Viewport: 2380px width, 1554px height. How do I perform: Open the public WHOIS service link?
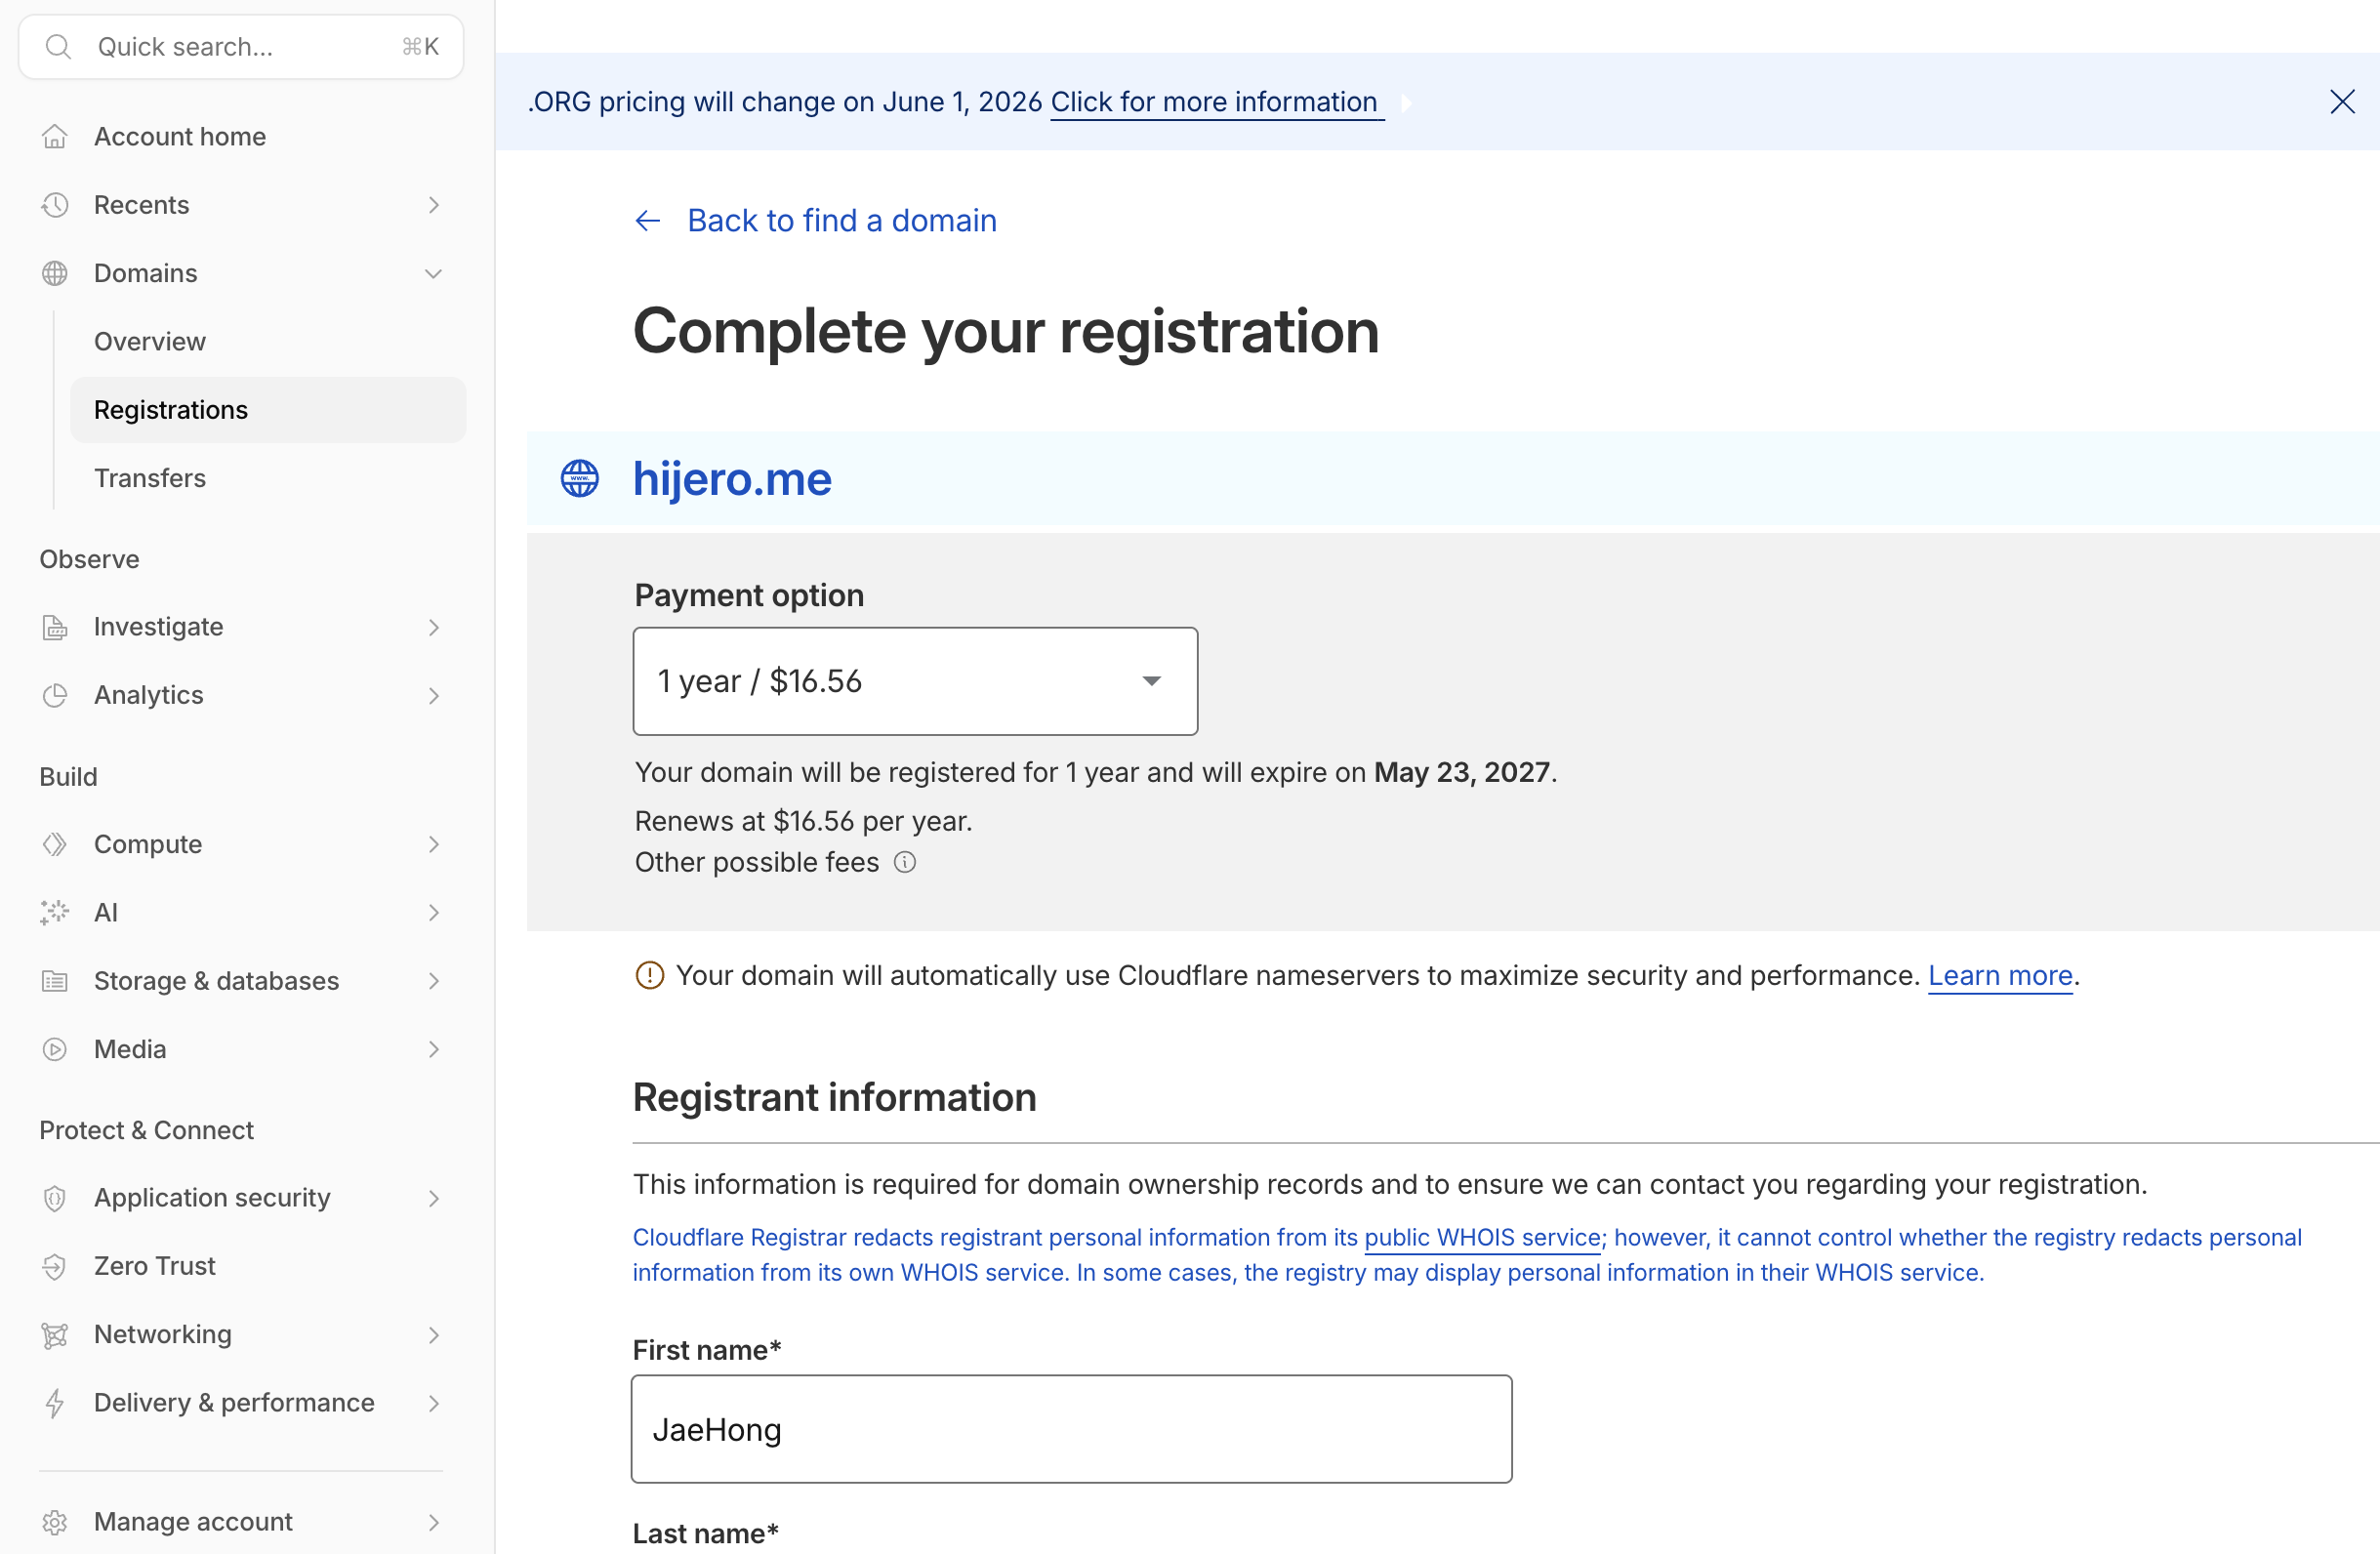(x=1482, y=1237)
